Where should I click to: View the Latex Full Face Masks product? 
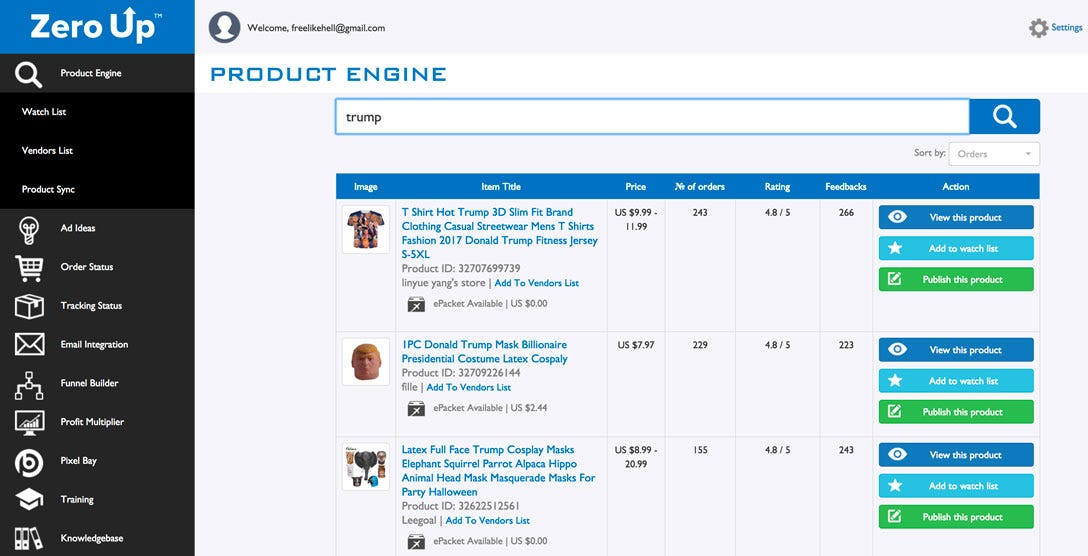click(x=956, y=455)
